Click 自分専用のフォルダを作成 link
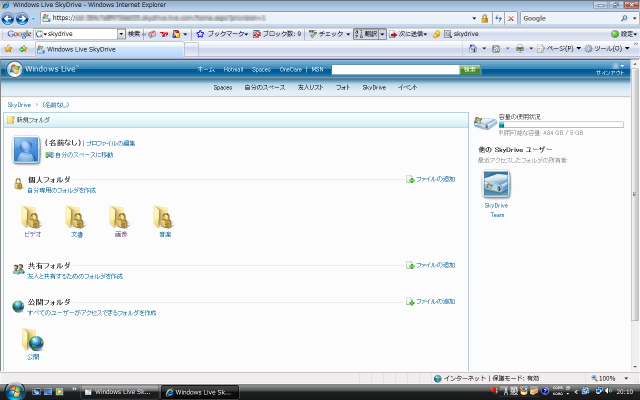The height and width of the screenshot is (400, 640). click(x=62, y=190)
